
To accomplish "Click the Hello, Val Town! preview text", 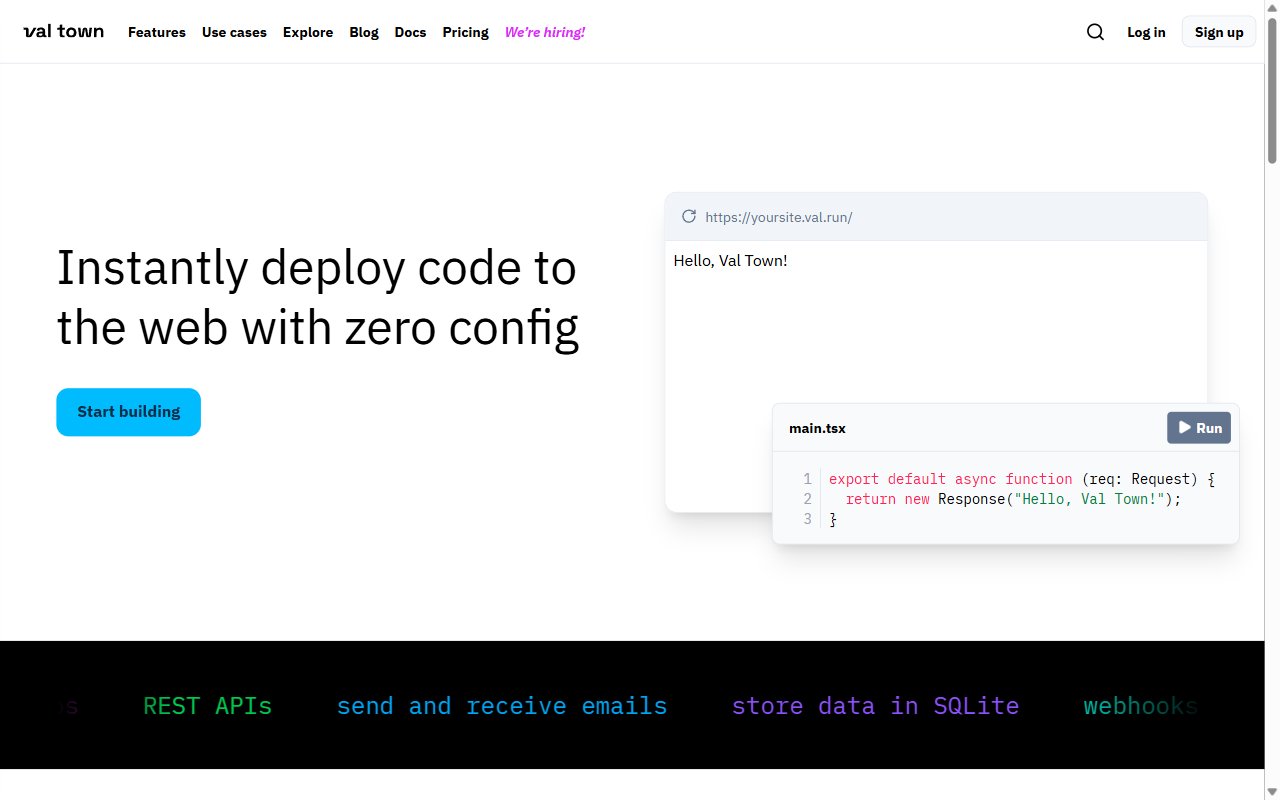I will click(x=730, y=261).
